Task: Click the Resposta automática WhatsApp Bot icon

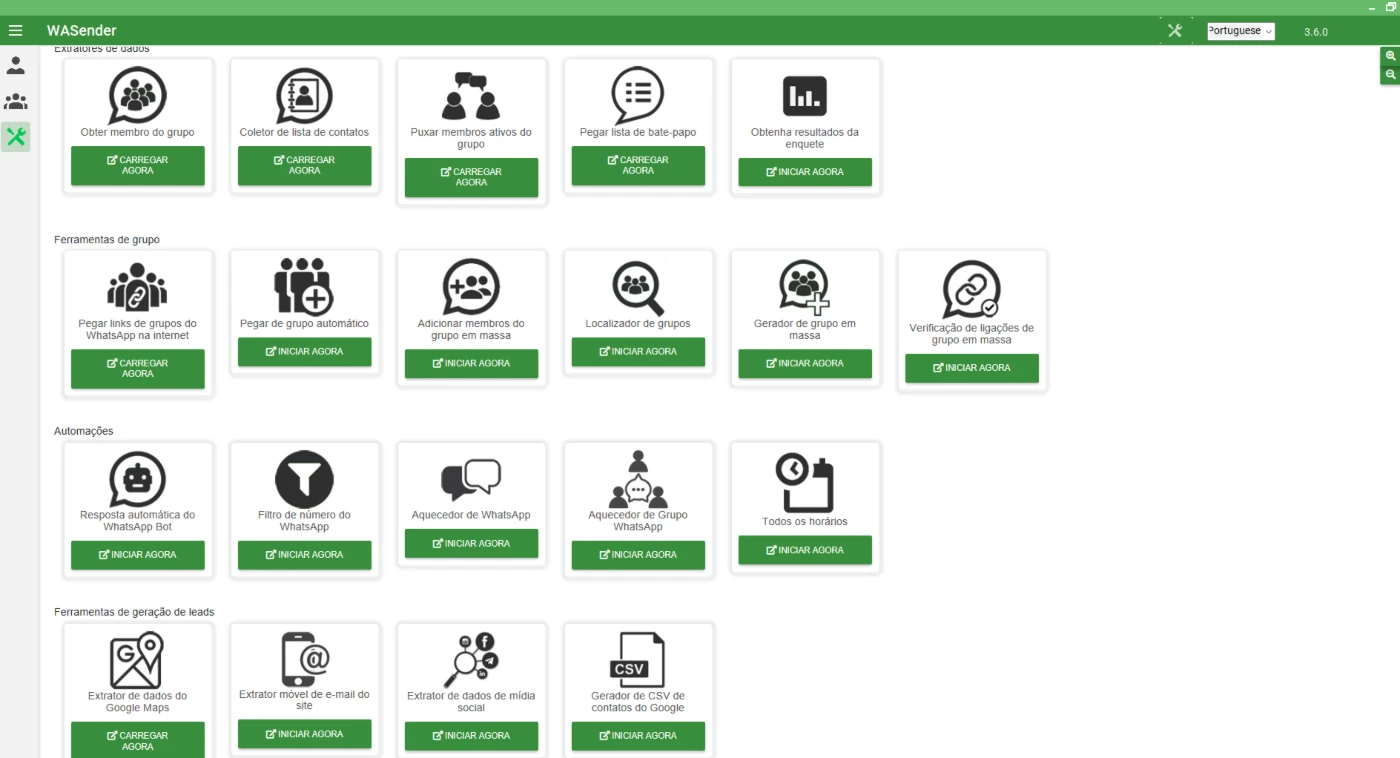Action: [x=137, y=479]
